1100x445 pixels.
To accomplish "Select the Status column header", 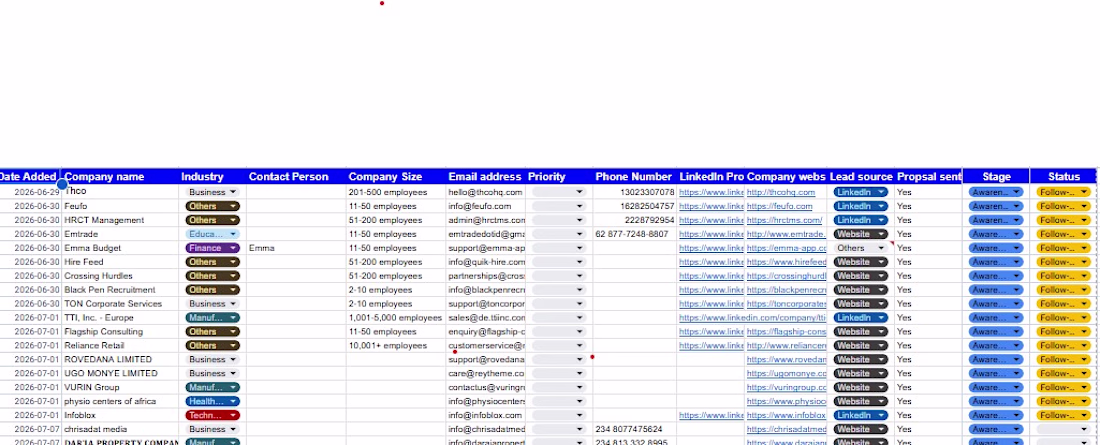I will 1064,177.
